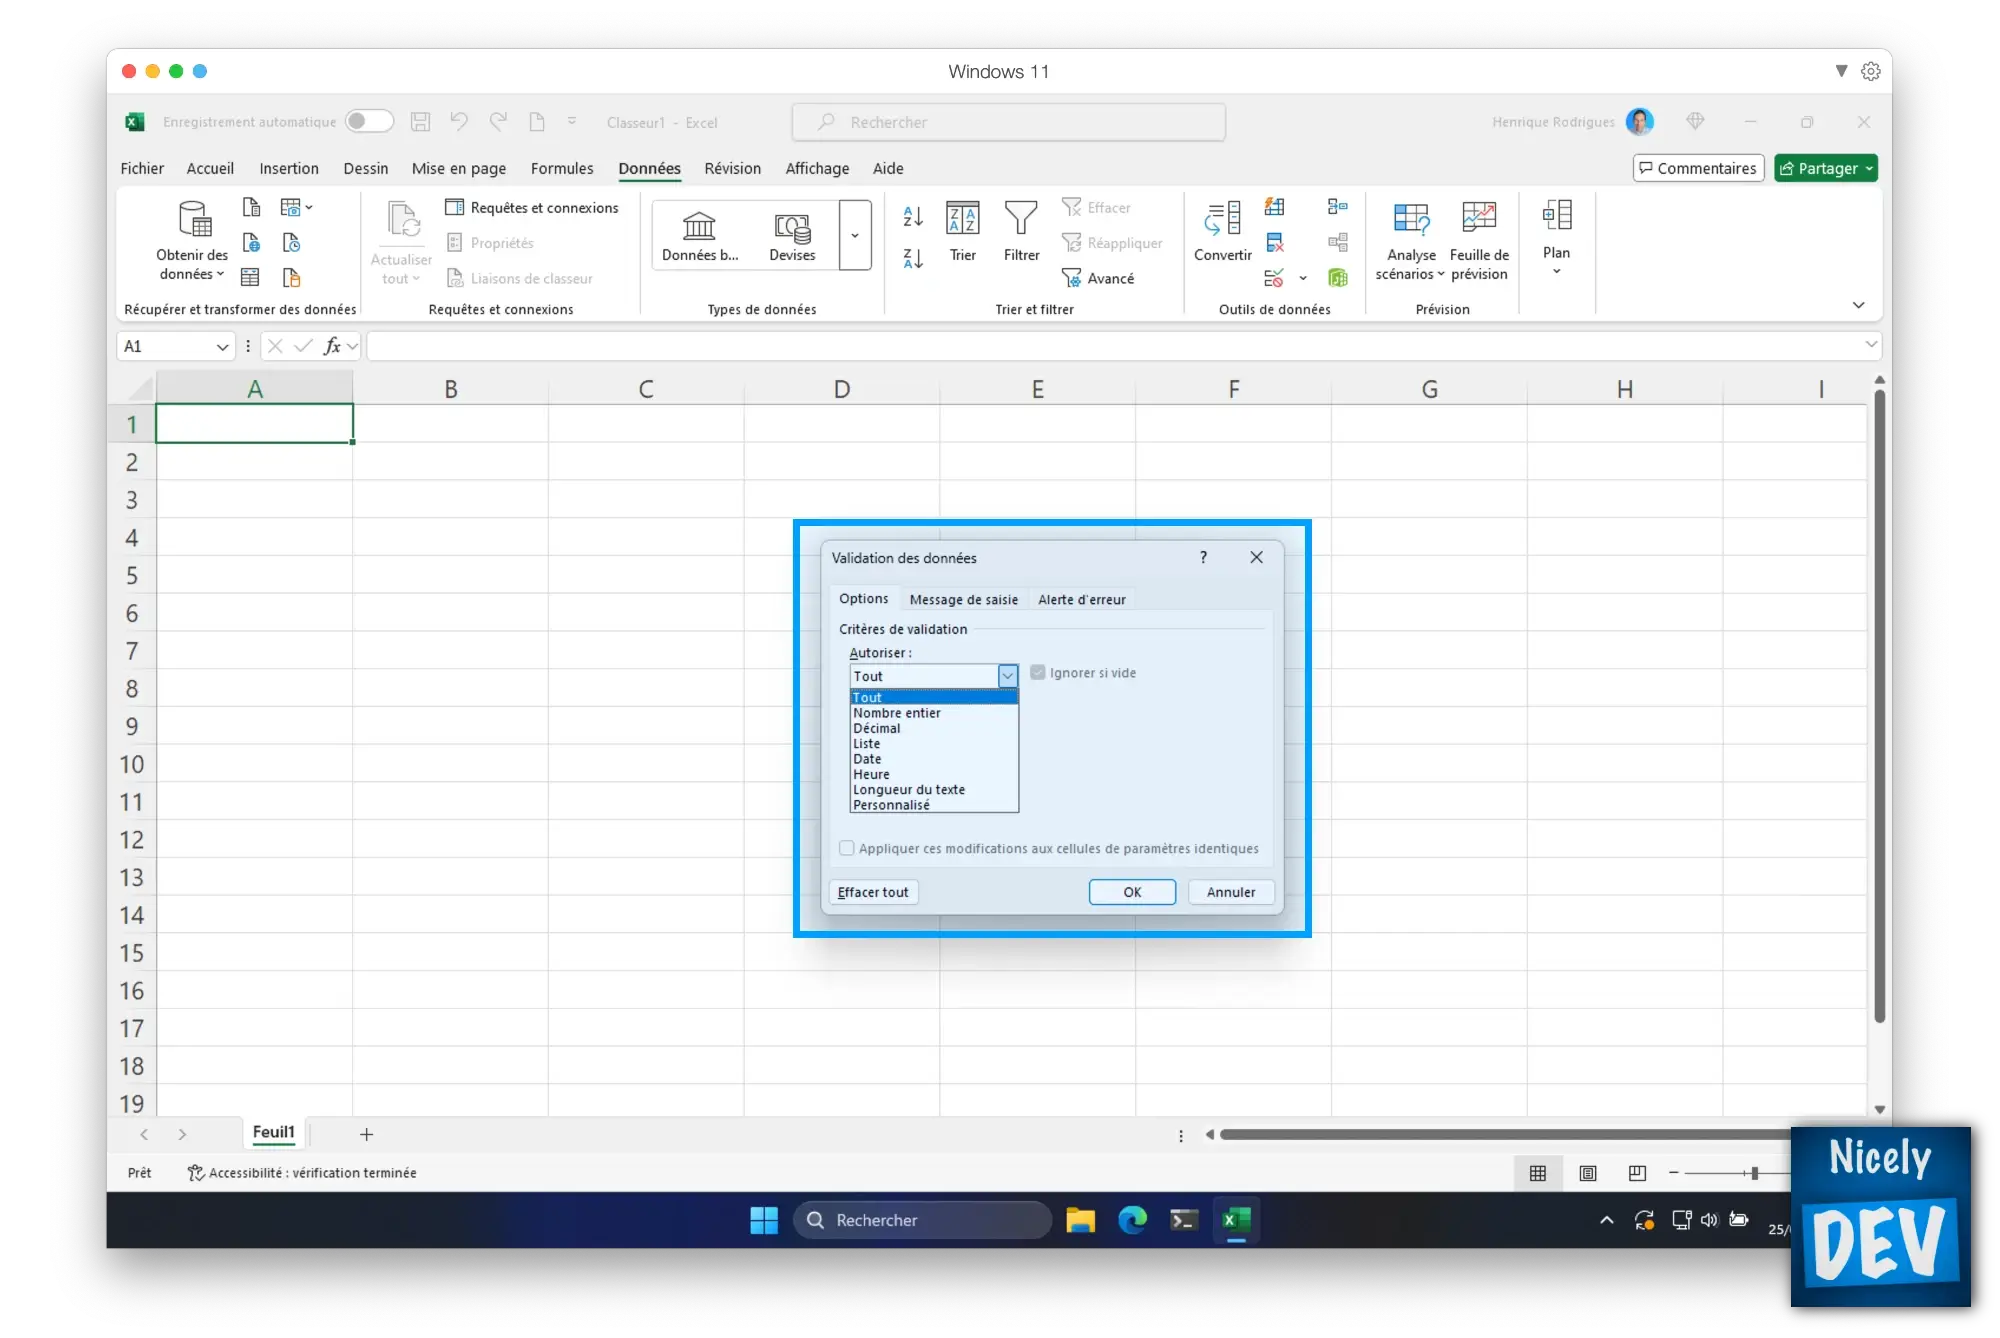Add a new sheet with plus button
This screenshot has height=1338, width=2000.
[x=366, y=1134]
